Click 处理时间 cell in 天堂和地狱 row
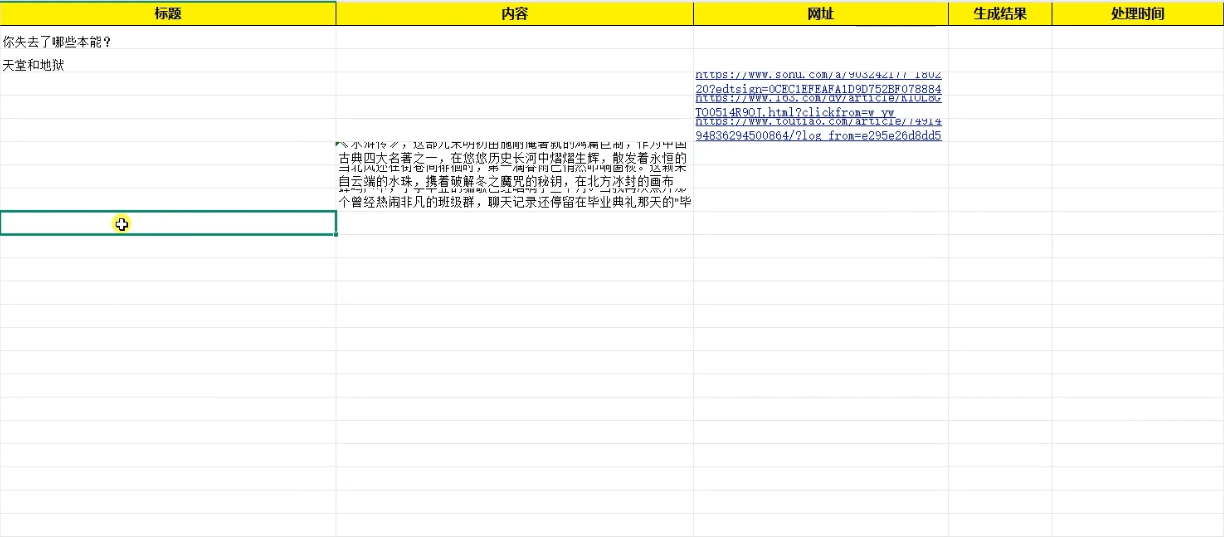 [1137, 65]
